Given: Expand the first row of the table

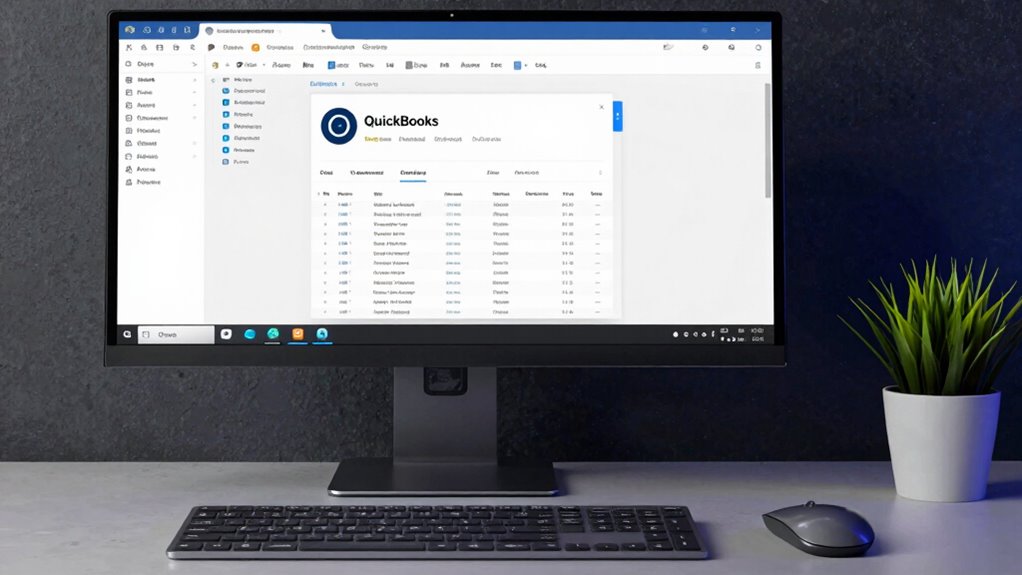Looking at the screenshot, I should click(x=325, y=204).
